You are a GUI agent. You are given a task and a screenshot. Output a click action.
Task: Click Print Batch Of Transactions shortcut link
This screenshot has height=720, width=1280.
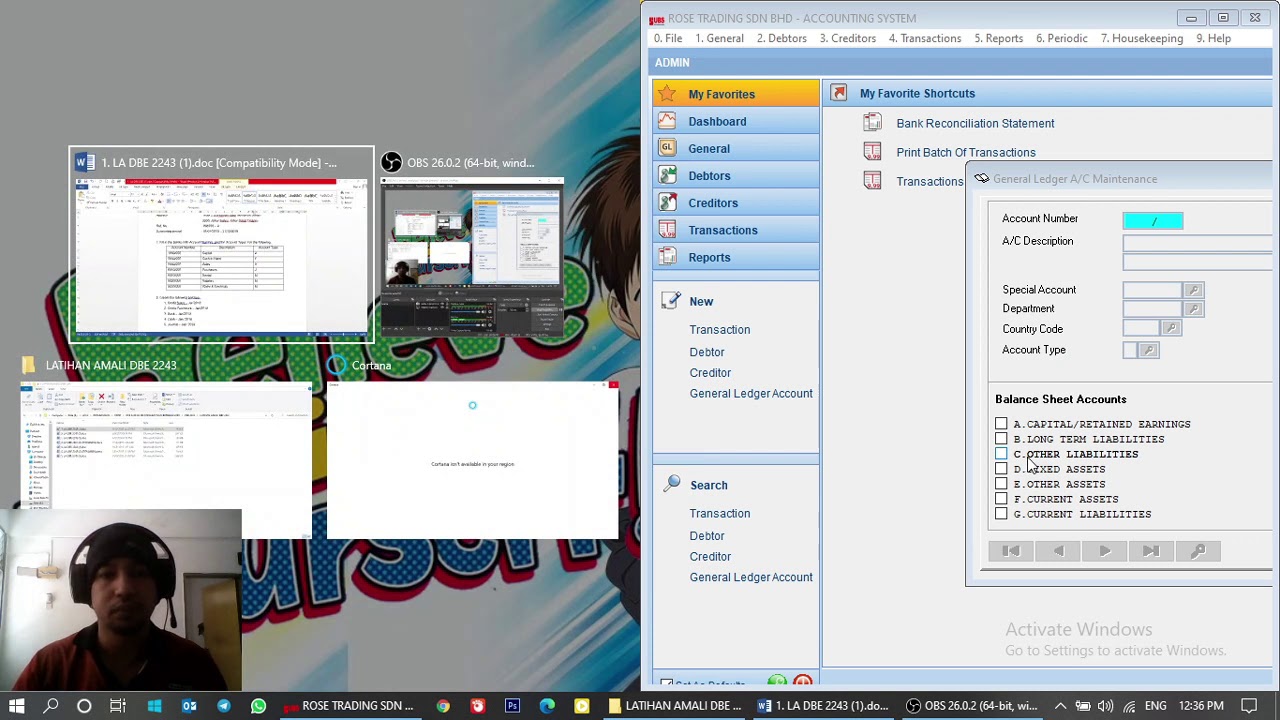point(966,152)
